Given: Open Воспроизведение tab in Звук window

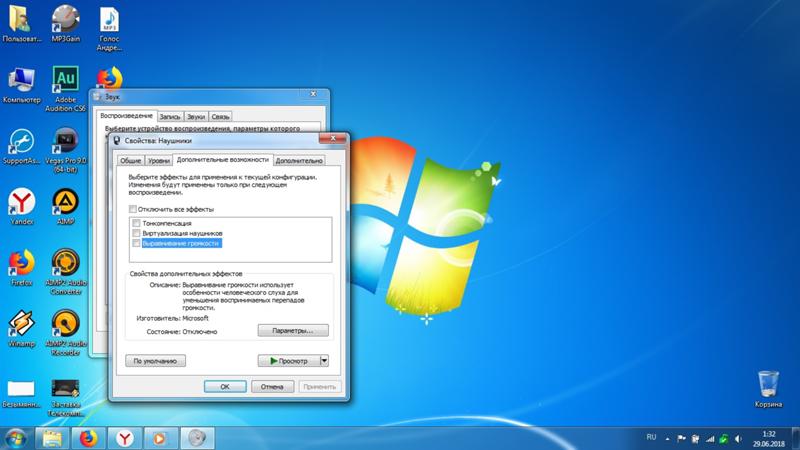Looking at the screenshot, I should point(126,115).
